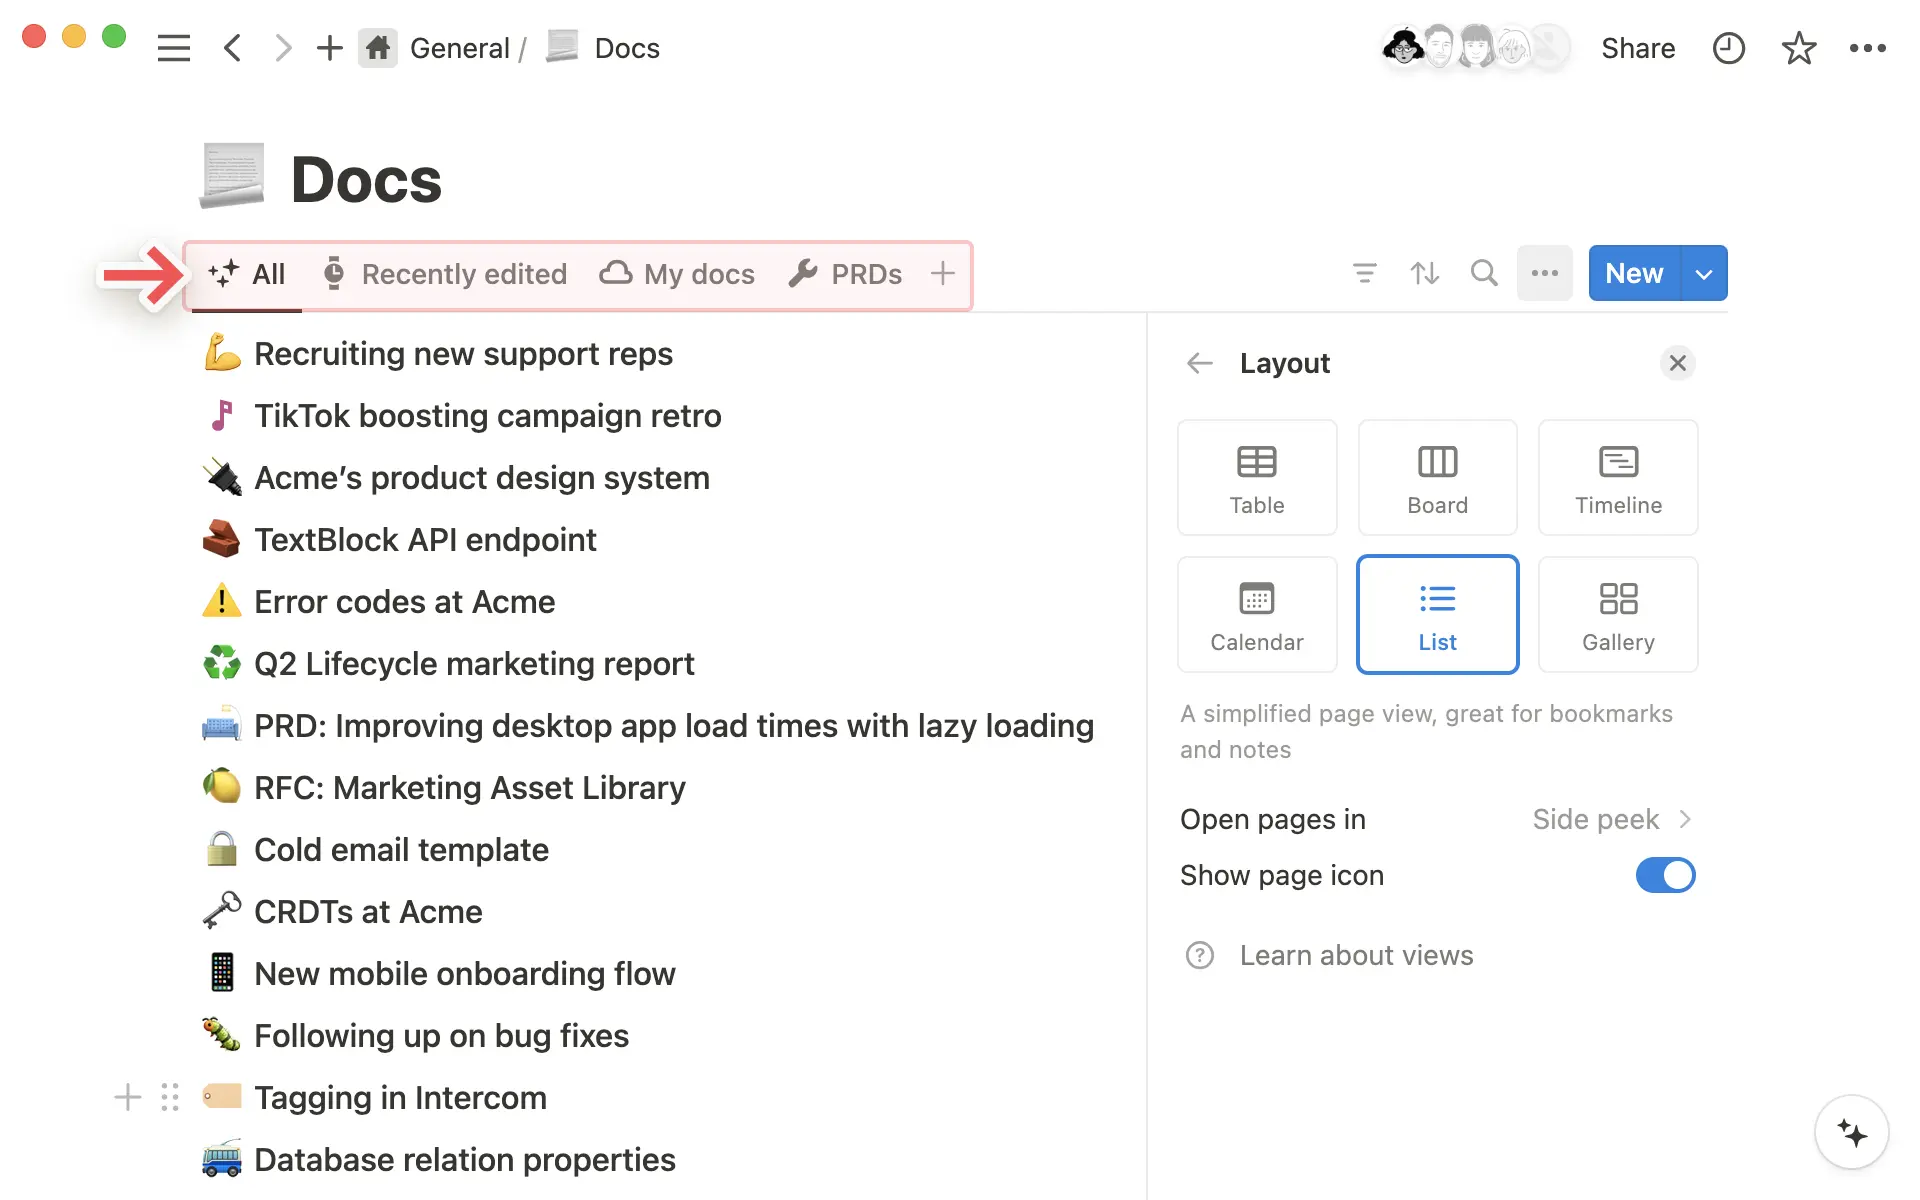Select the Gallery layout option
The image size is (1920, 1200).
[1617, 614]
